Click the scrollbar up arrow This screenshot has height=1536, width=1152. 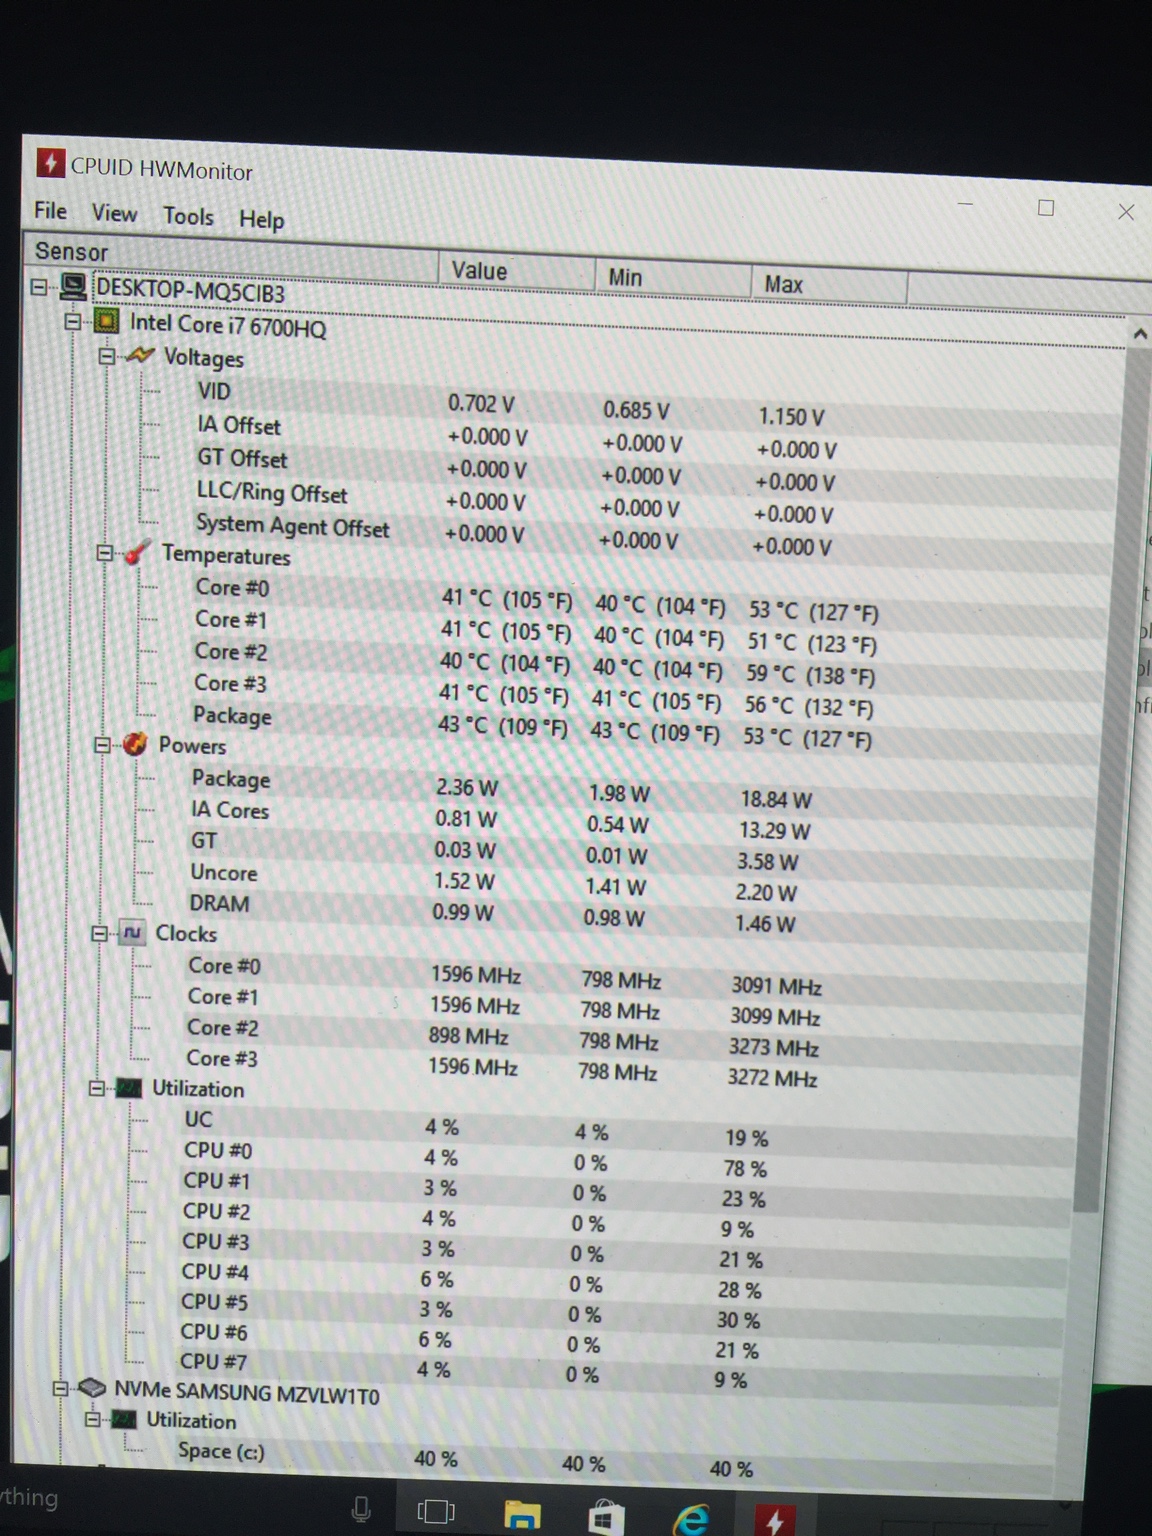coord(1139,335)
